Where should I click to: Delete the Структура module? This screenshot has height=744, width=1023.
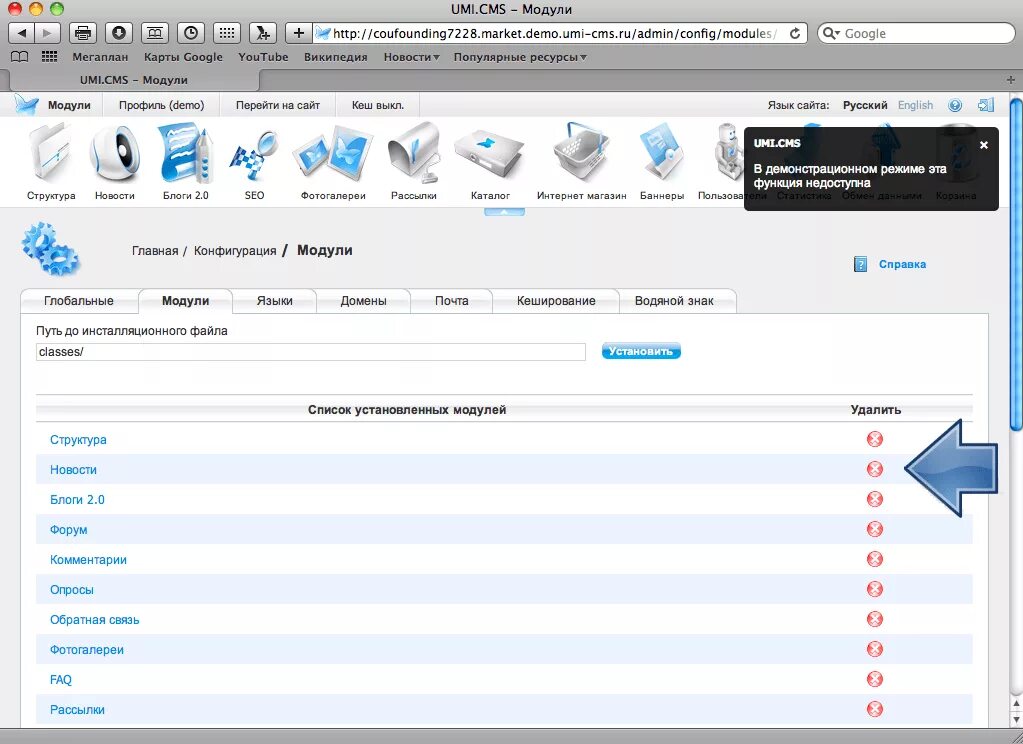pyautogui.click(x=875, y=439)
